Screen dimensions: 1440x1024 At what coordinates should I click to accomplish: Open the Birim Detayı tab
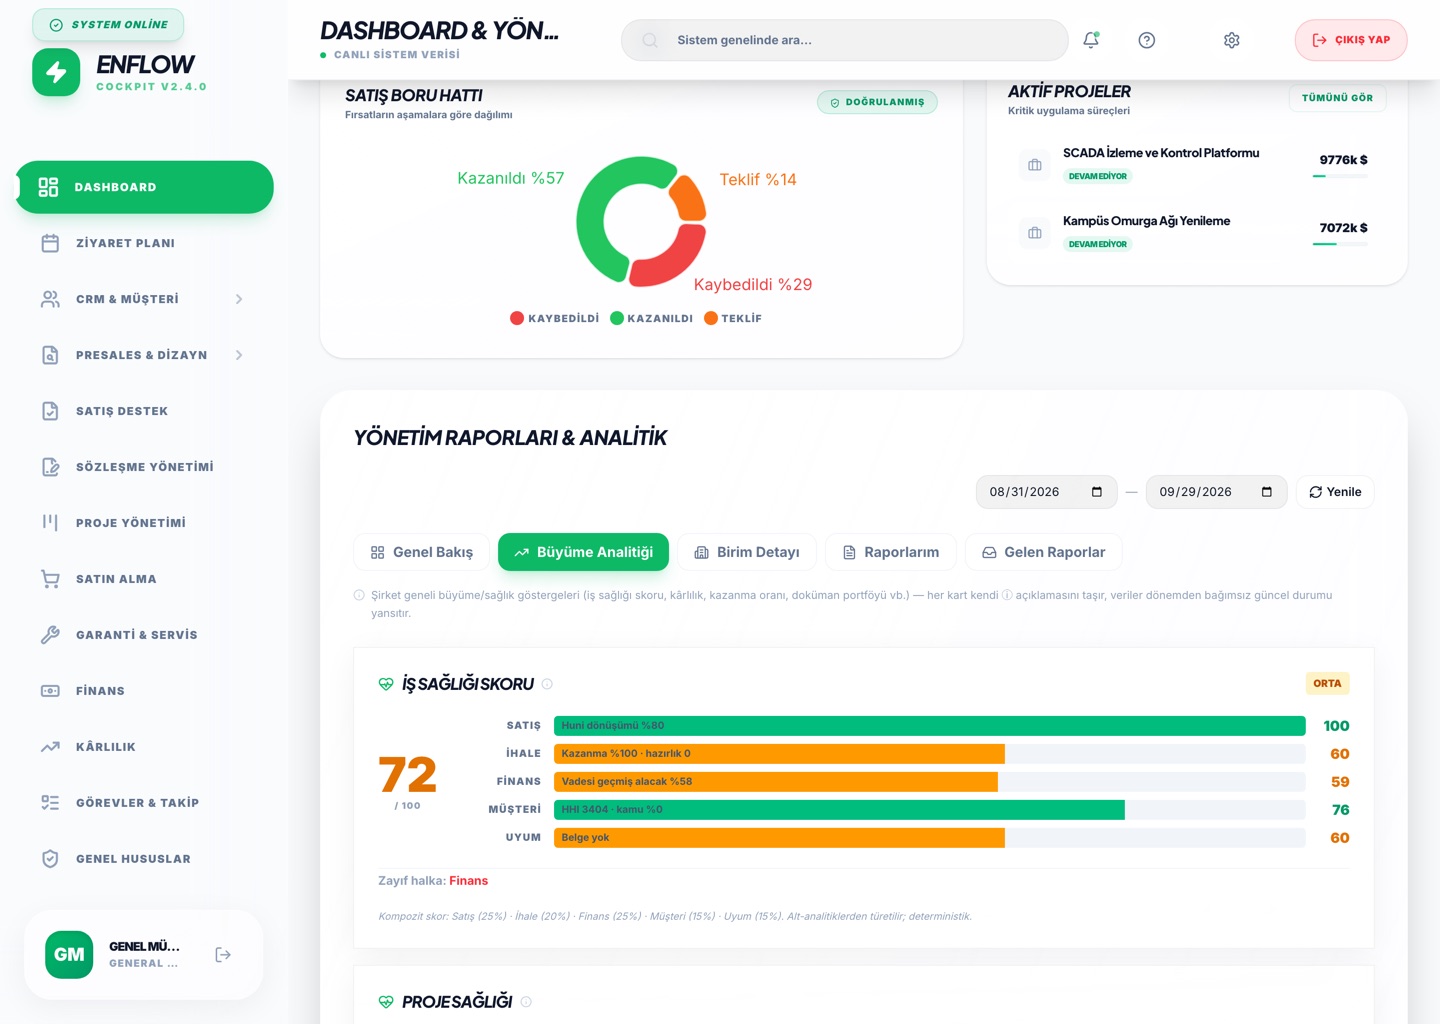click(747, 552)
